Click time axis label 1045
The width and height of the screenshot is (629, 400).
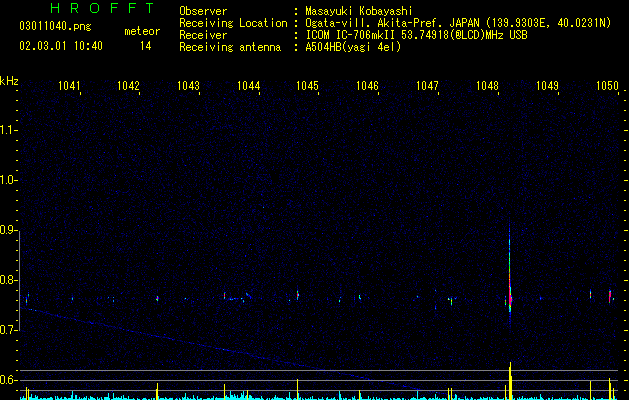pyautogui.click(x=307, y=86)
